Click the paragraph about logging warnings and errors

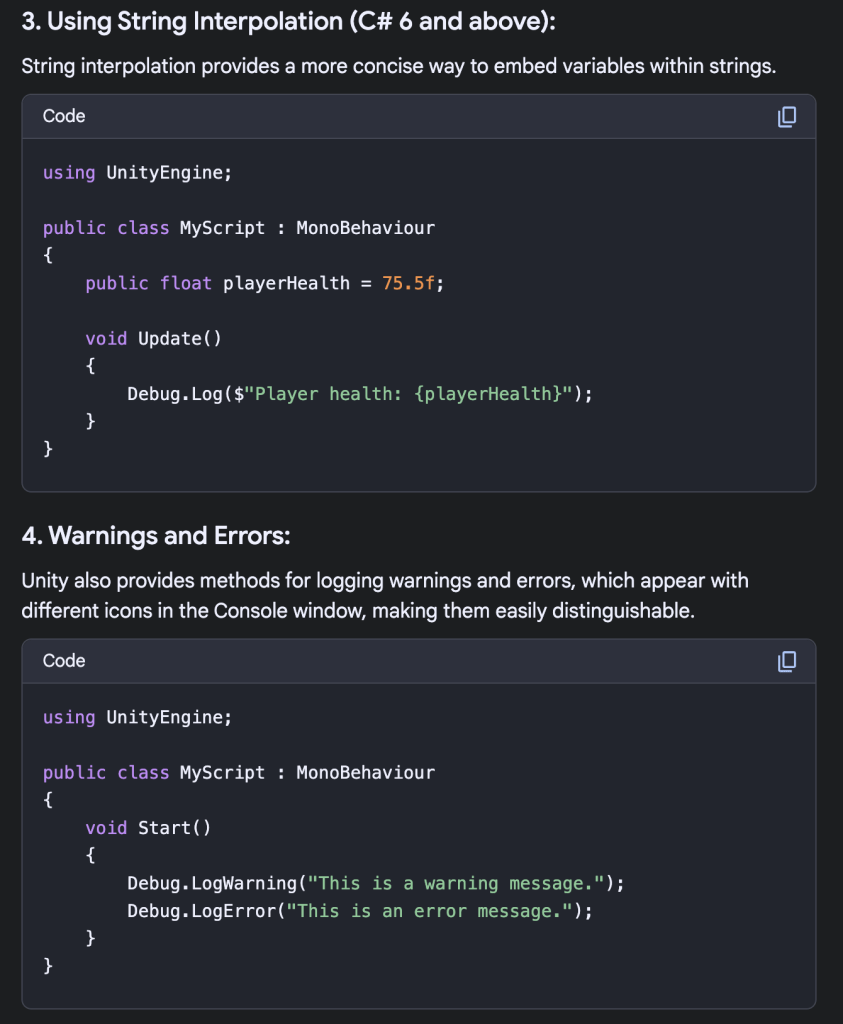pyautogui.click(x=385, y=595)
